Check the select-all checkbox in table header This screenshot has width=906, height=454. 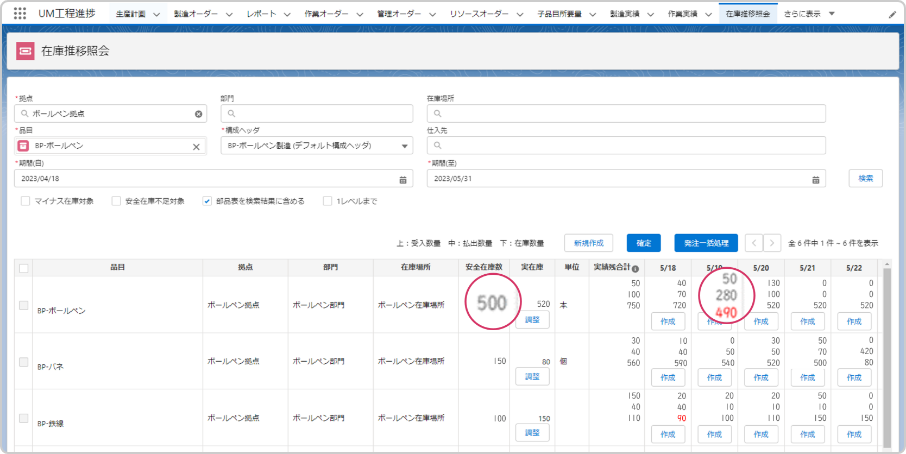coord(24,268)
